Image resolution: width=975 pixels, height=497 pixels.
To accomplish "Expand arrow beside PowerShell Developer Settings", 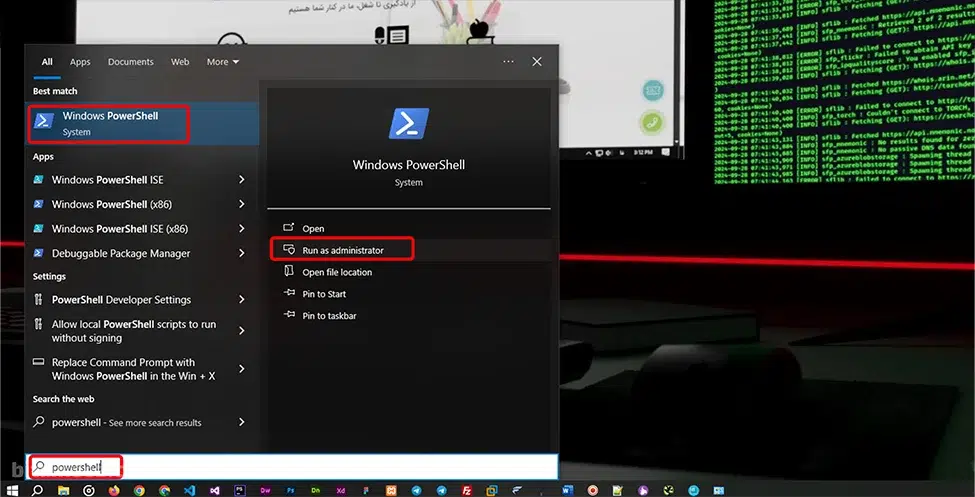I will click(242, 300).
